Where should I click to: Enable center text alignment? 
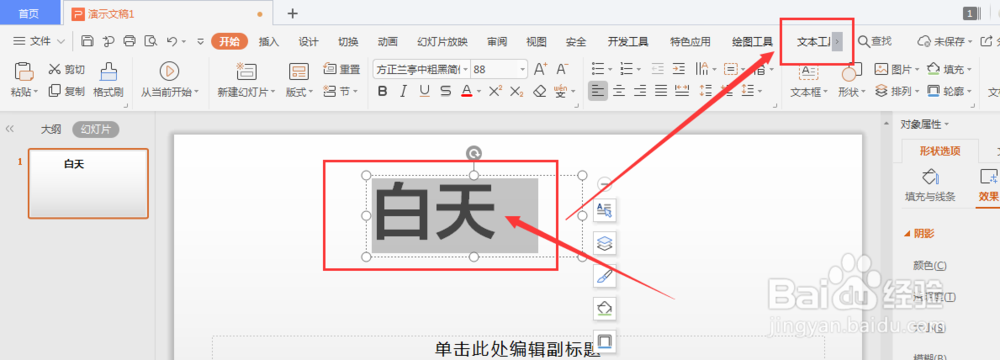click(619, 91)
